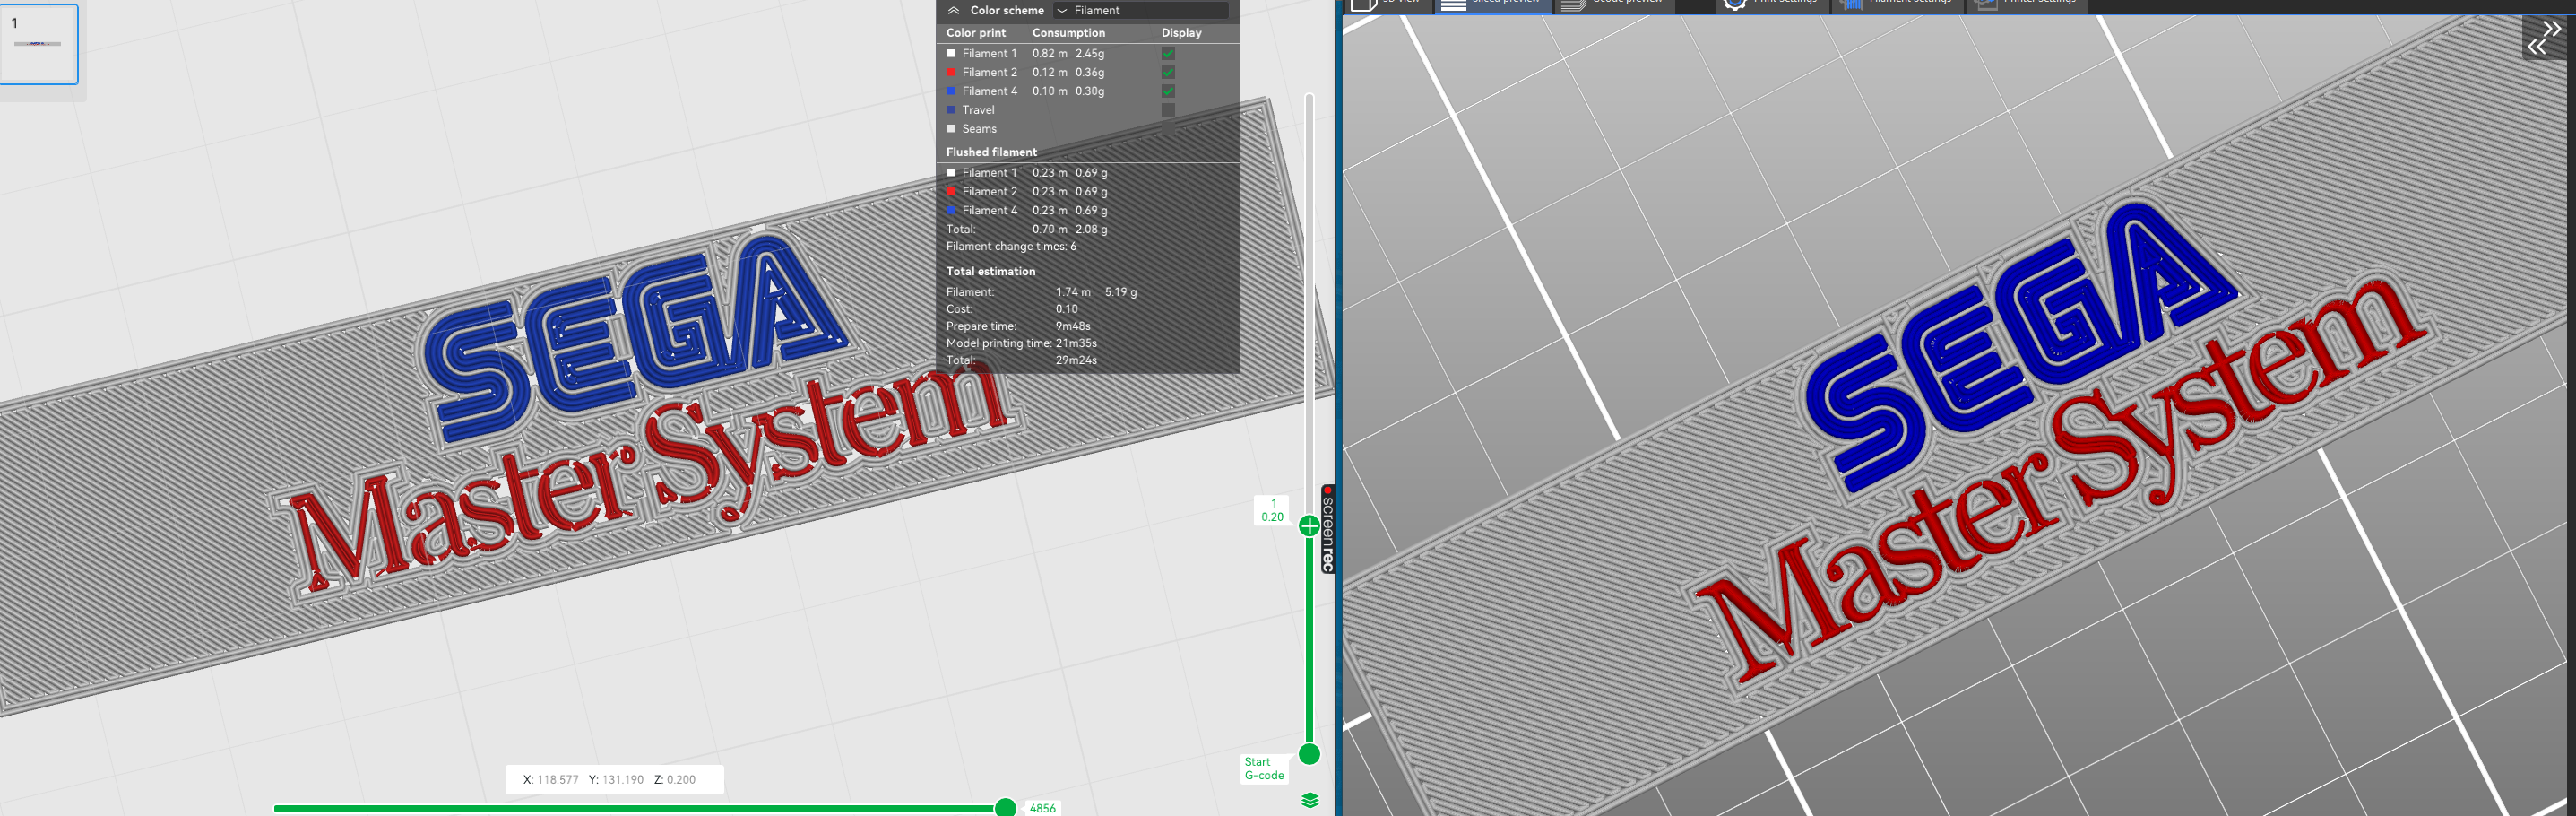Click the 4856 move count label
Screen dimensions: 2576x816
point(1042,808)
